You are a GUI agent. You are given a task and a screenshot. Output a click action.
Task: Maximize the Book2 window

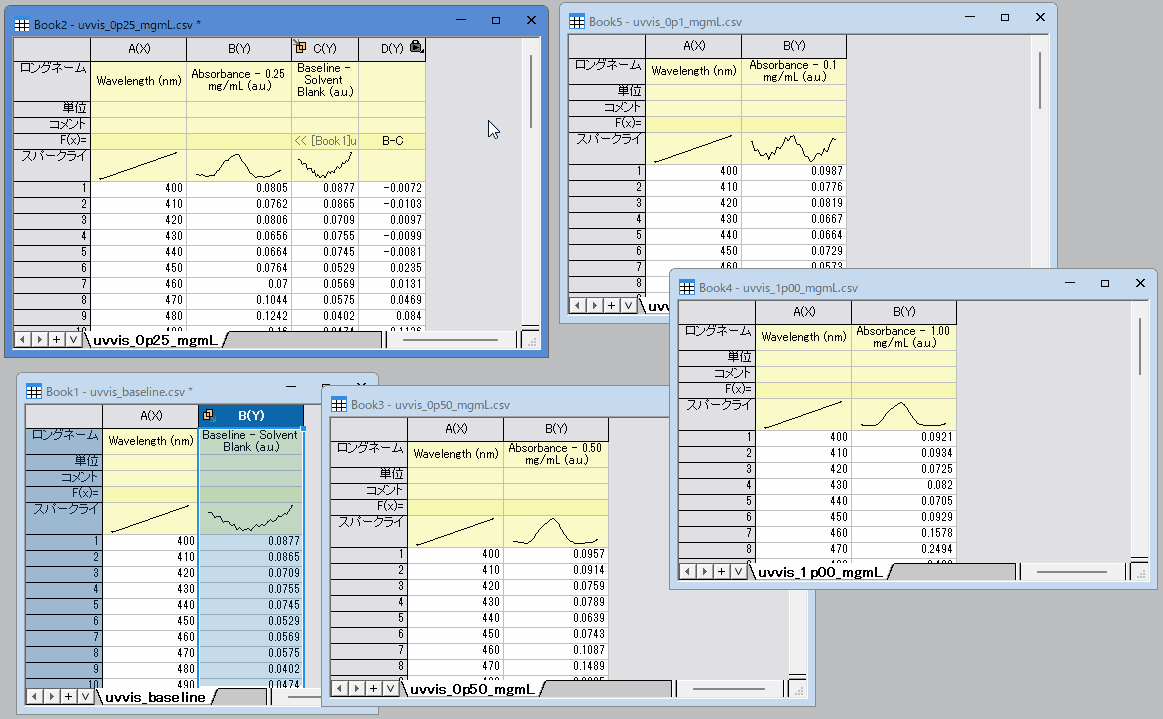[x=495, y=20]
